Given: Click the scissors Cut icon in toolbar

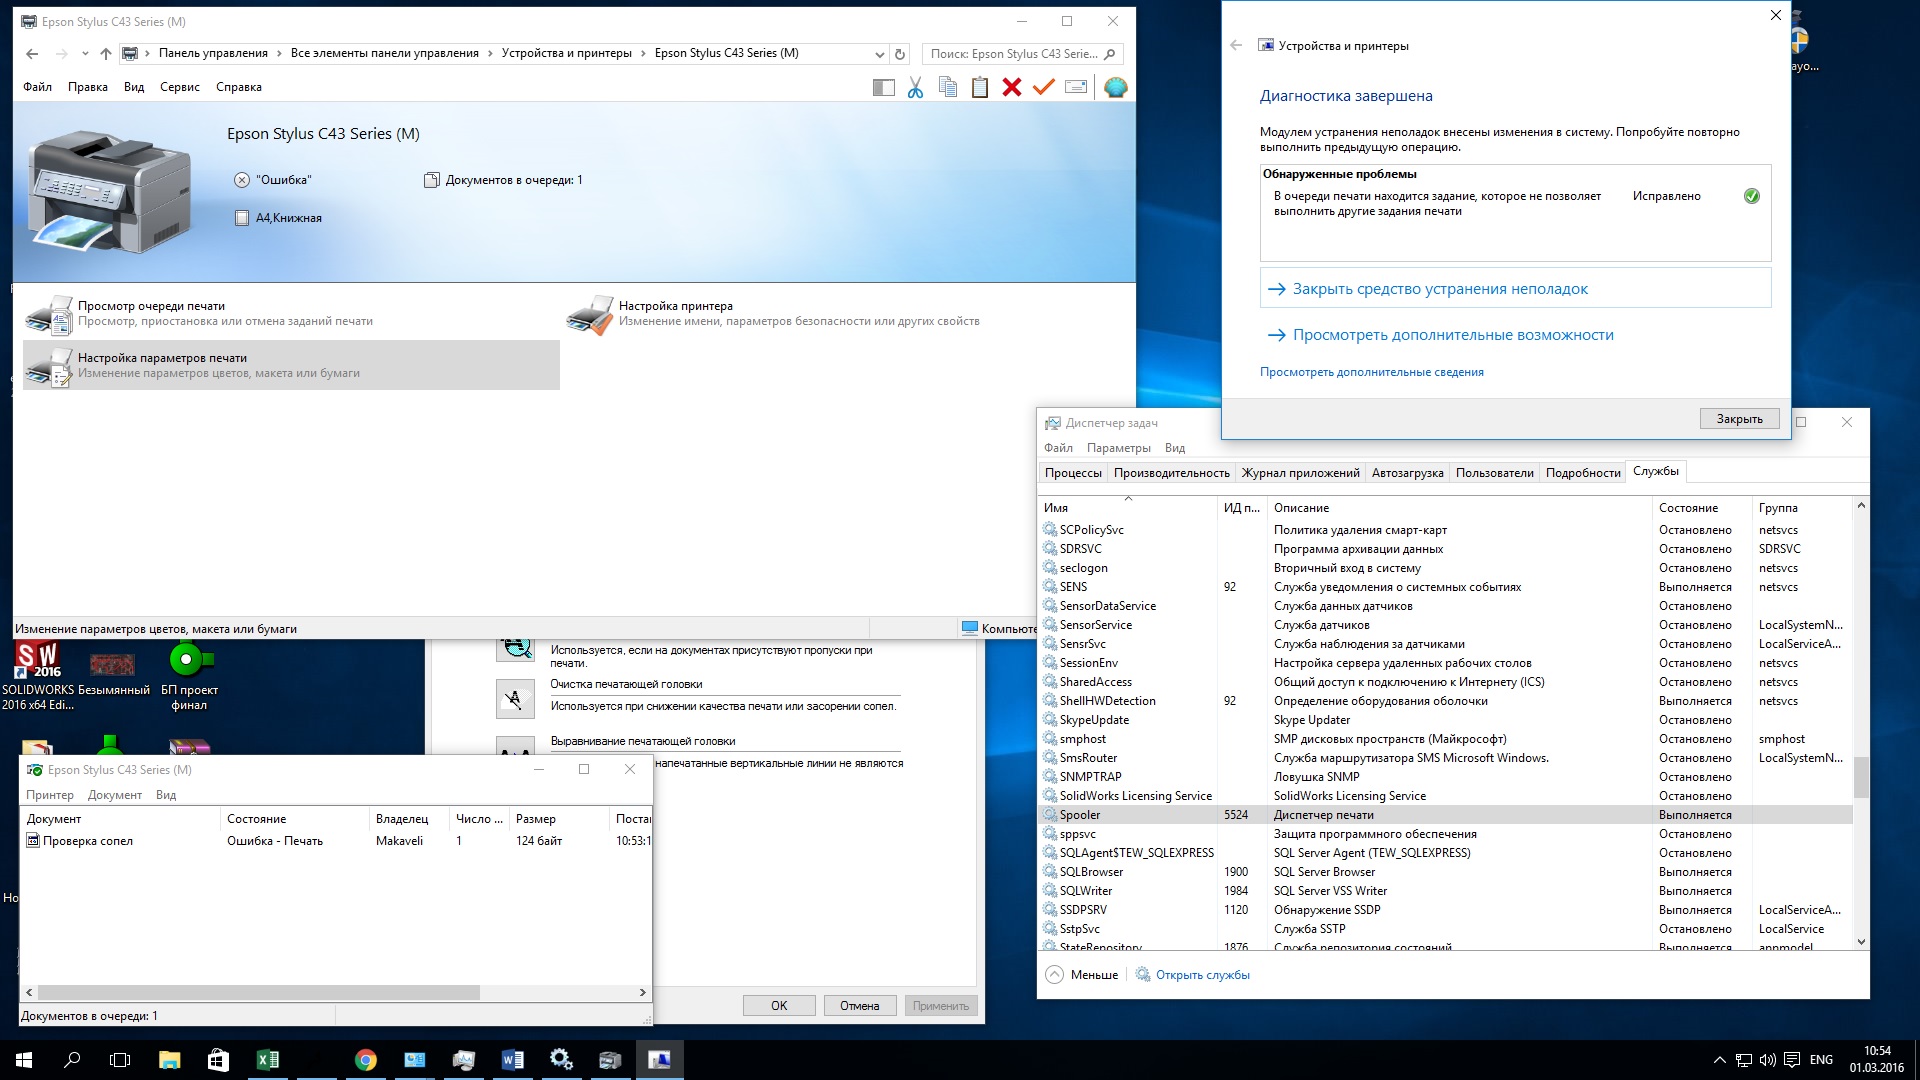Looking at the screenshot, I should point(915,88).
